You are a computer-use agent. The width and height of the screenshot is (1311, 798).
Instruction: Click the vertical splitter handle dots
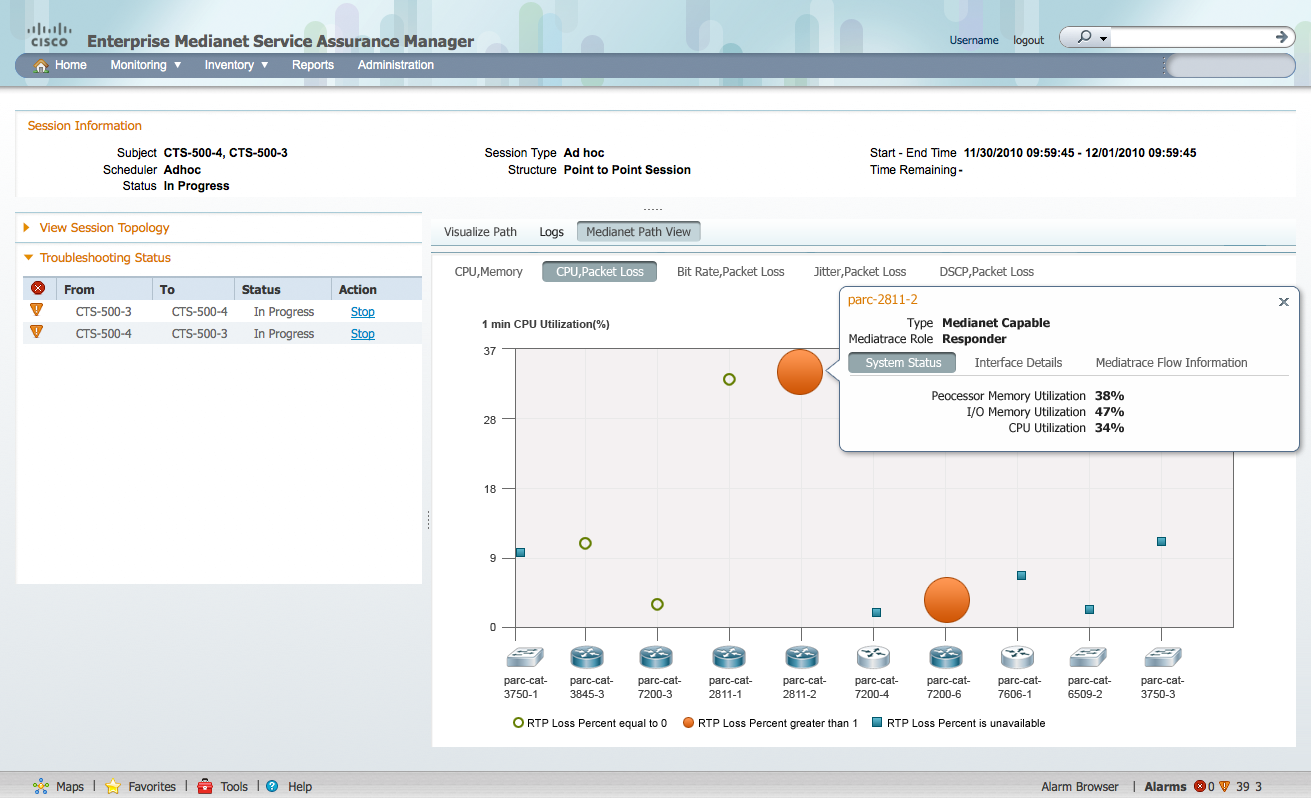tap(428, 520)
